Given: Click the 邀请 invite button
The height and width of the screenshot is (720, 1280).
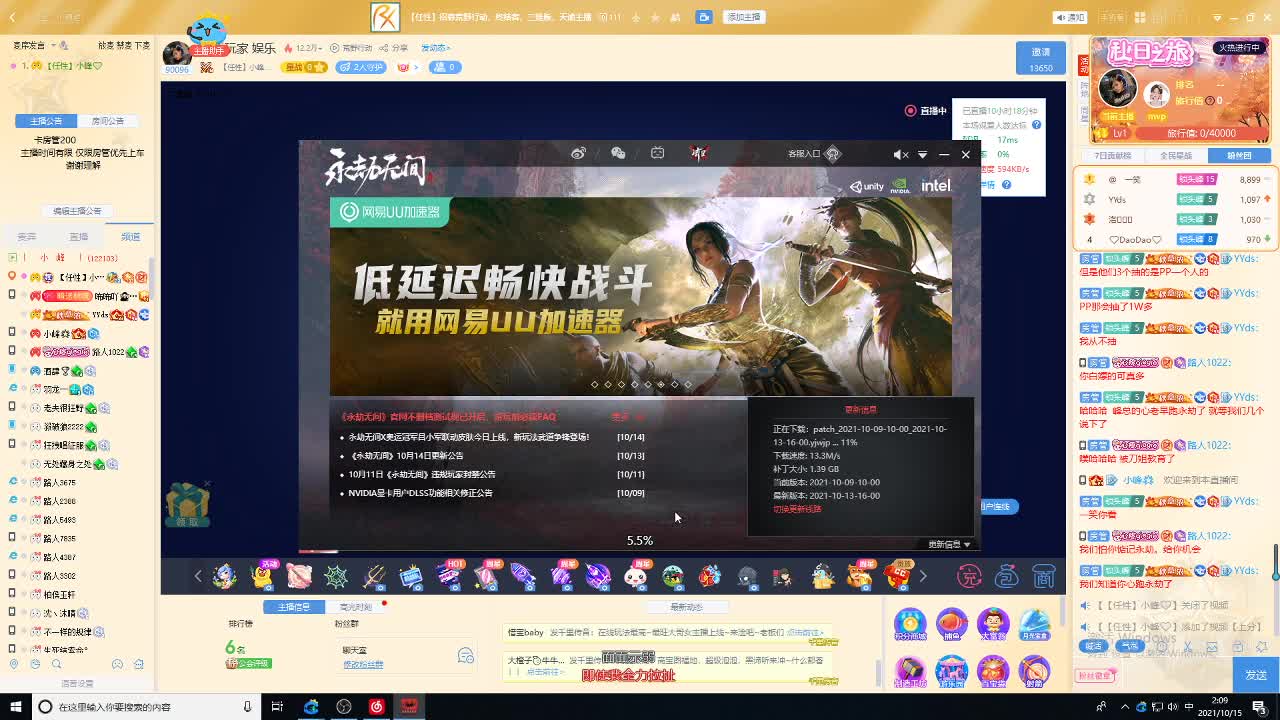Looking at the screenshot, I should 1041,58.
